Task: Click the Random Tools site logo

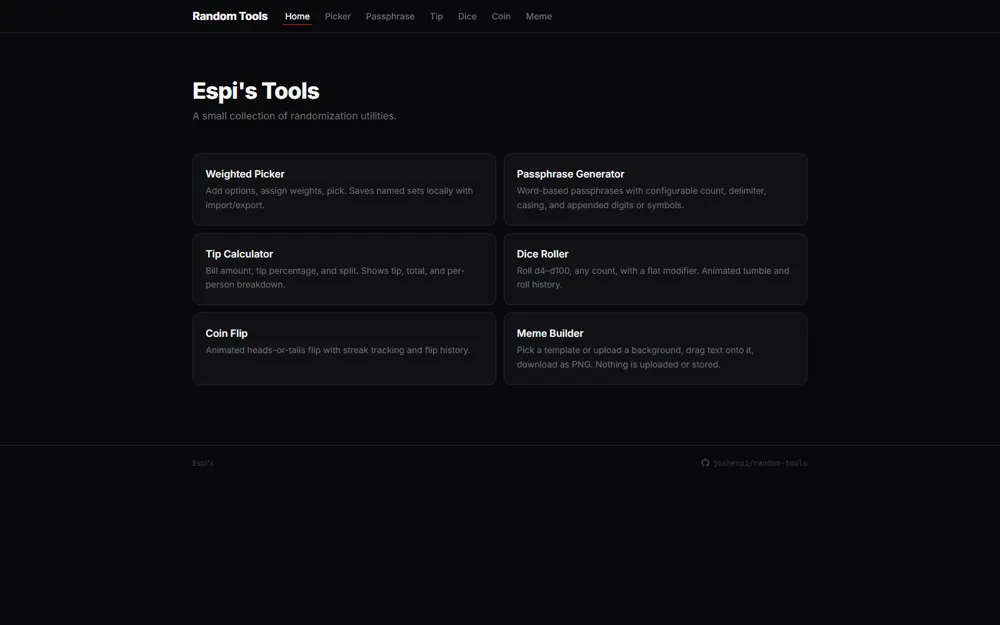Action: pos(230,16)
